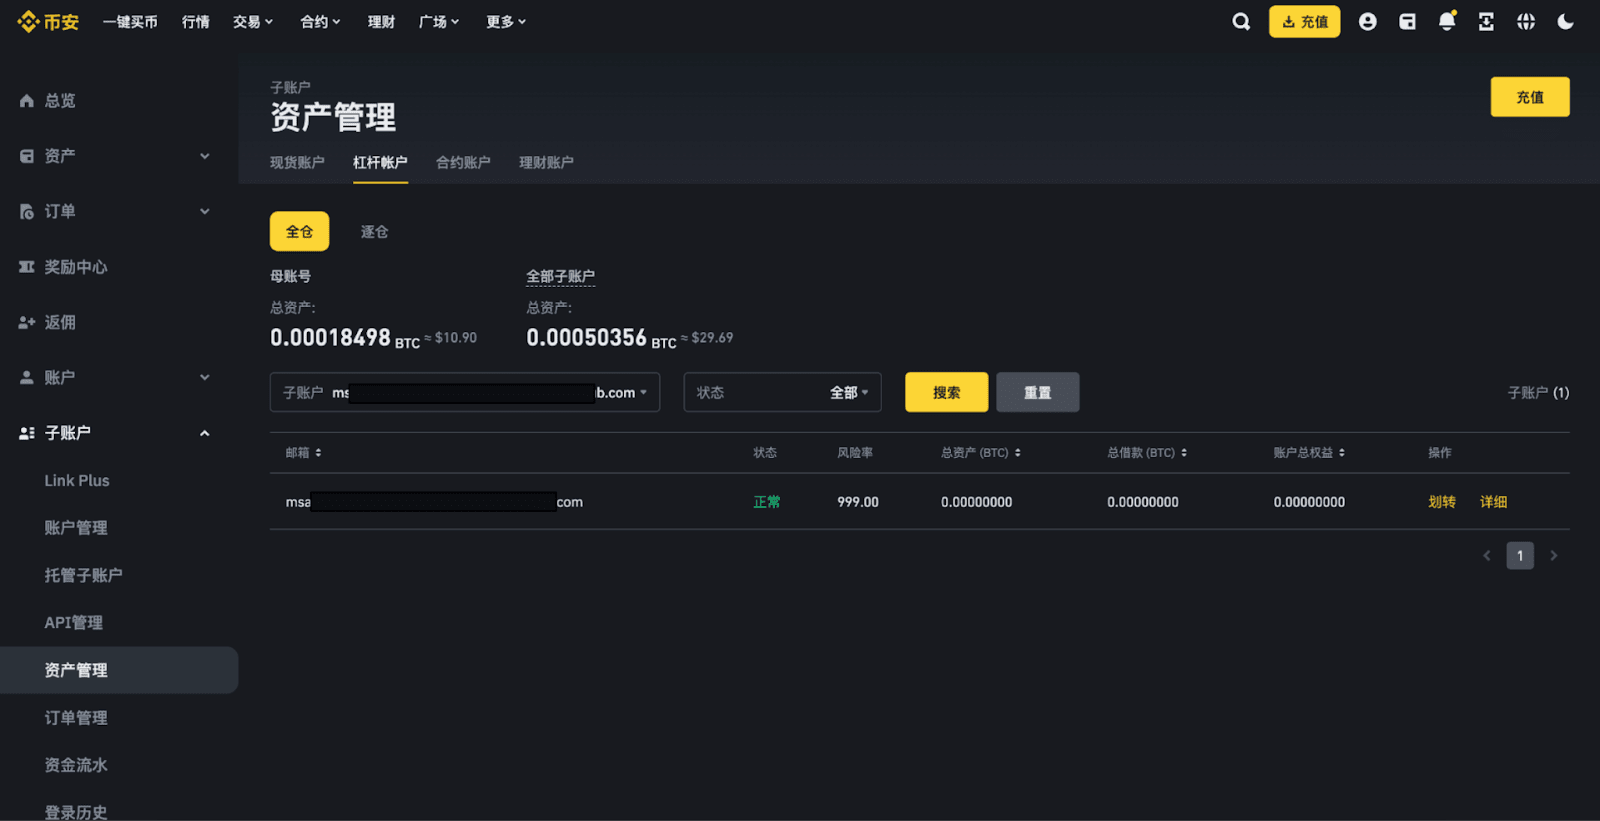The width and height of the screenshot is (1600, 821).
Task: Click the large 充值 button on the page
Action: pyautogui.click(x=1530, y=97)
